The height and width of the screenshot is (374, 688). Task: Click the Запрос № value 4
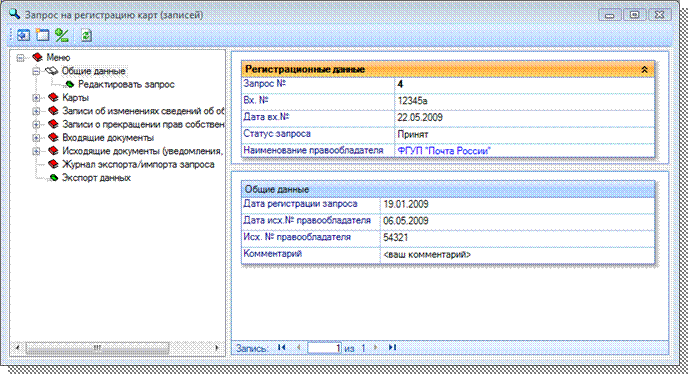tap(400, 84)
